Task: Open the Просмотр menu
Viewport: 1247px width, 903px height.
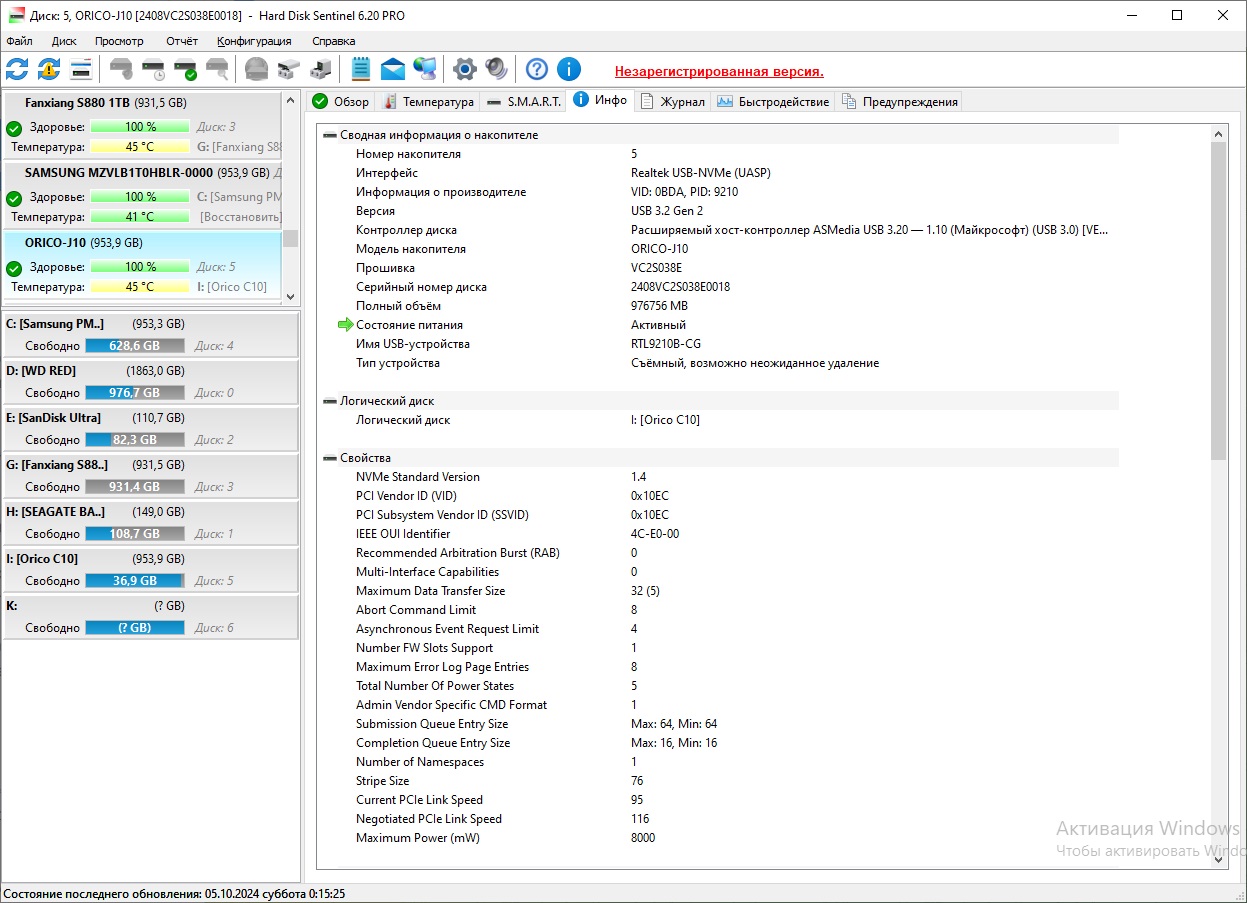Action: click(x=119, y=41)
